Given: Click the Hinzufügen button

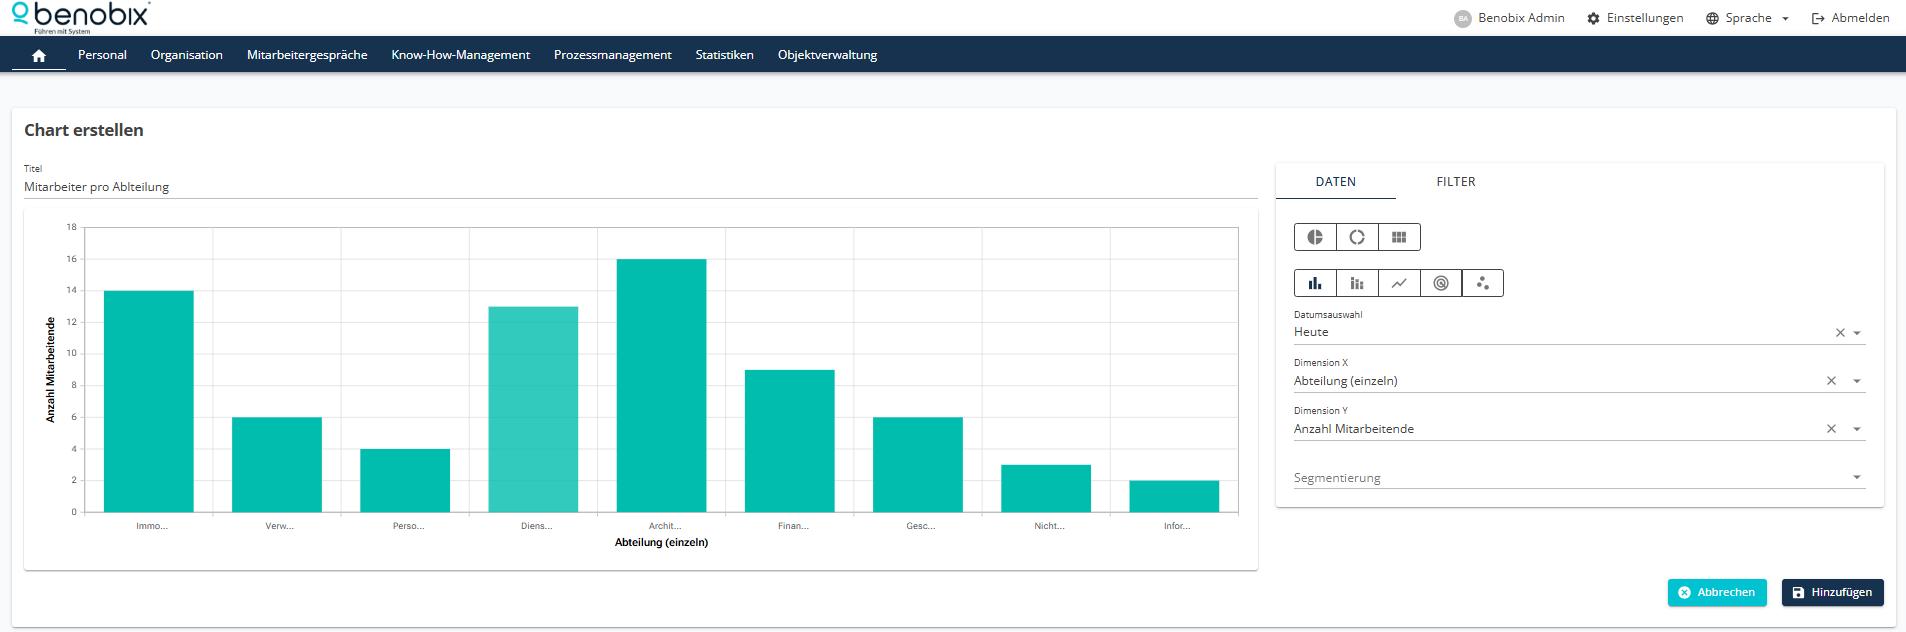Looking at the screenshot, I should [1832, 592].
